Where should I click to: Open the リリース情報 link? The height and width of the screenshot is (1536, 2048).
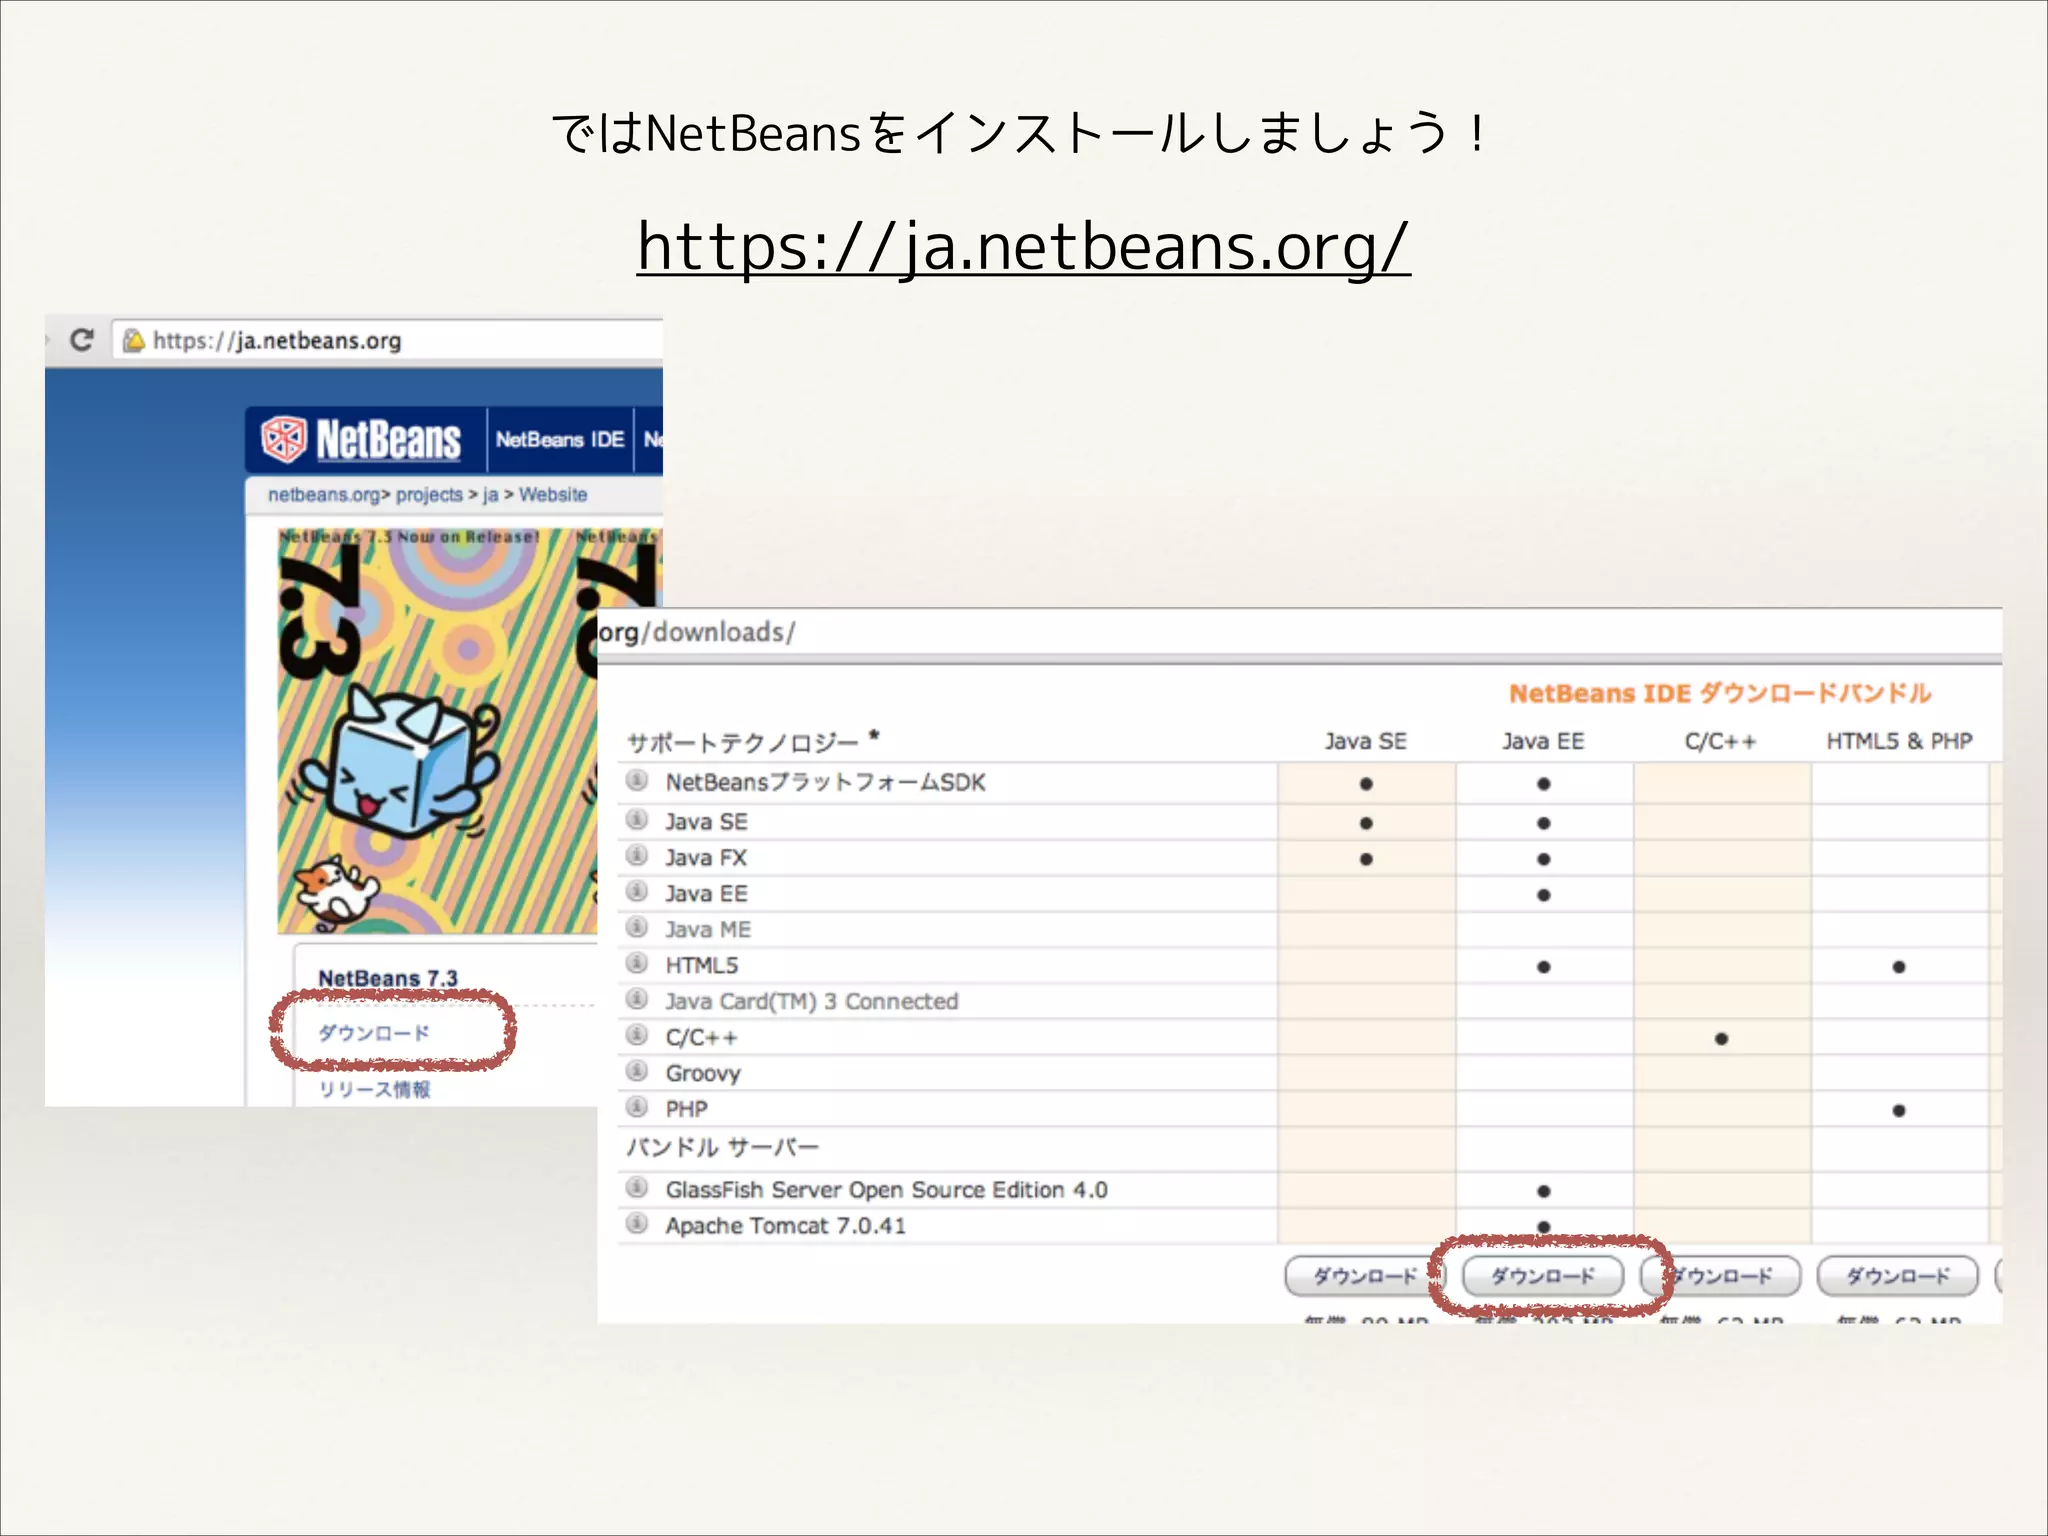374,1089
